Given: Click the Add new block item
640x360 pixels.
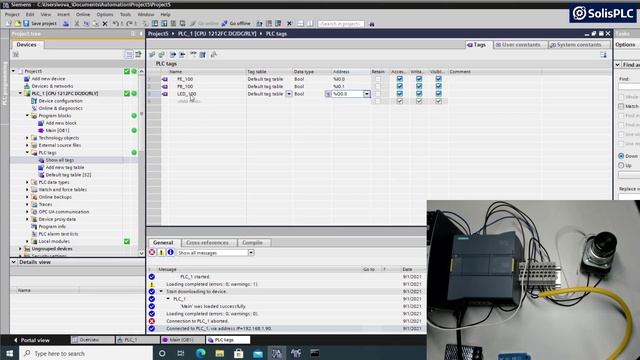Looking at the screenshot, I should [x=61, y=123].
